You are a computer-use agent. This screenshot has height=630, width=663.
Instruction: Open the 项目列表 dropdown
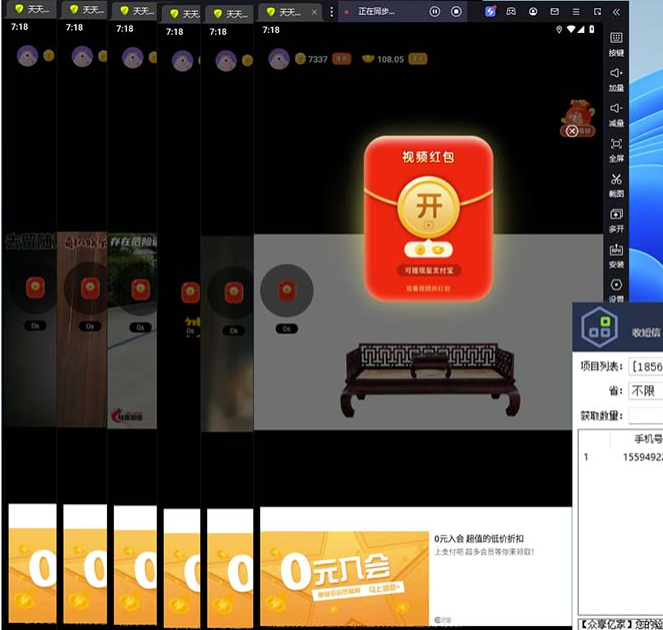pyautogui.click(x=646, y=366)
